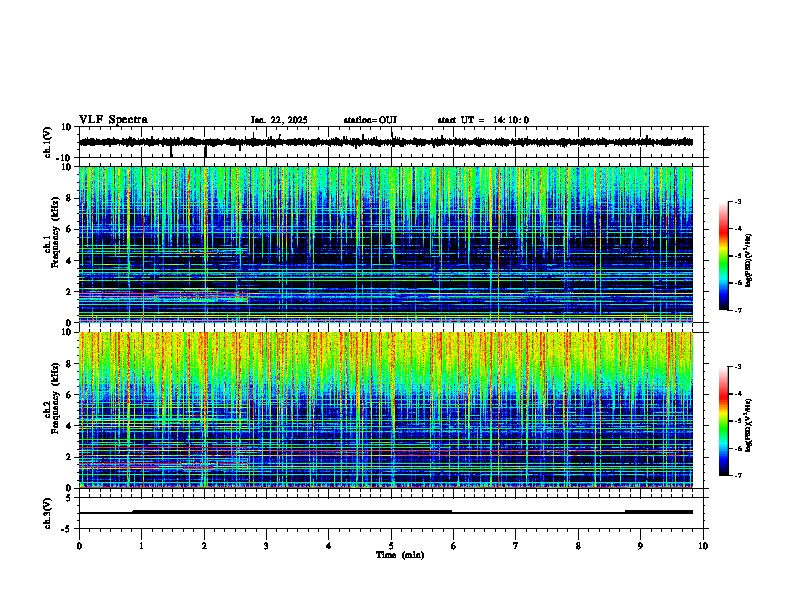Click inside the ch.2 spectrogram panel
The width and height of the screenshot is (792, 612).
click(x=386, y=410)
